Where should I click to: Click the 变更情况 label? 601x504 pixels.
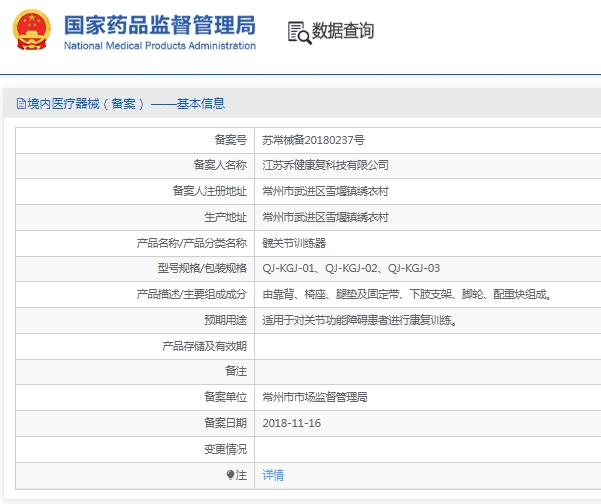(225, 449)
